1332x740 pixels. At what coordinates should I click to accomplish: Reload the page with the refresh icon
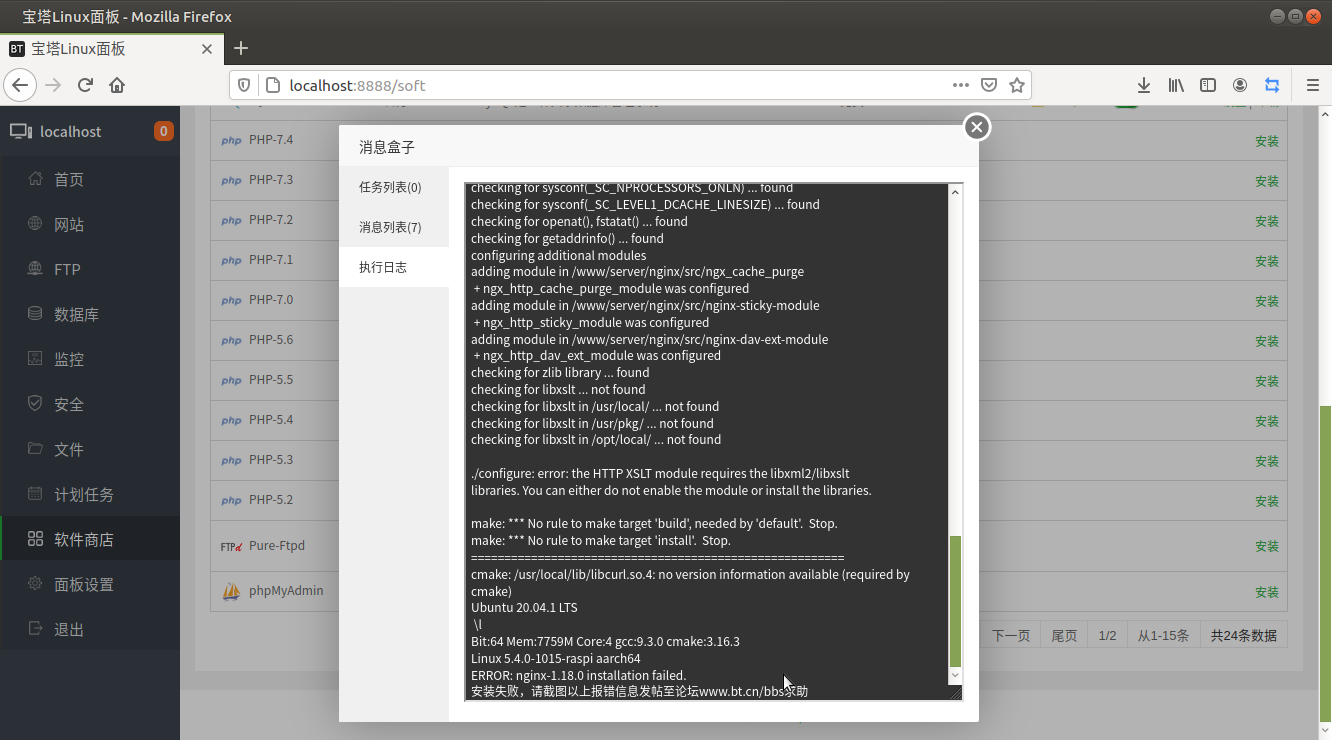point(86,85)
